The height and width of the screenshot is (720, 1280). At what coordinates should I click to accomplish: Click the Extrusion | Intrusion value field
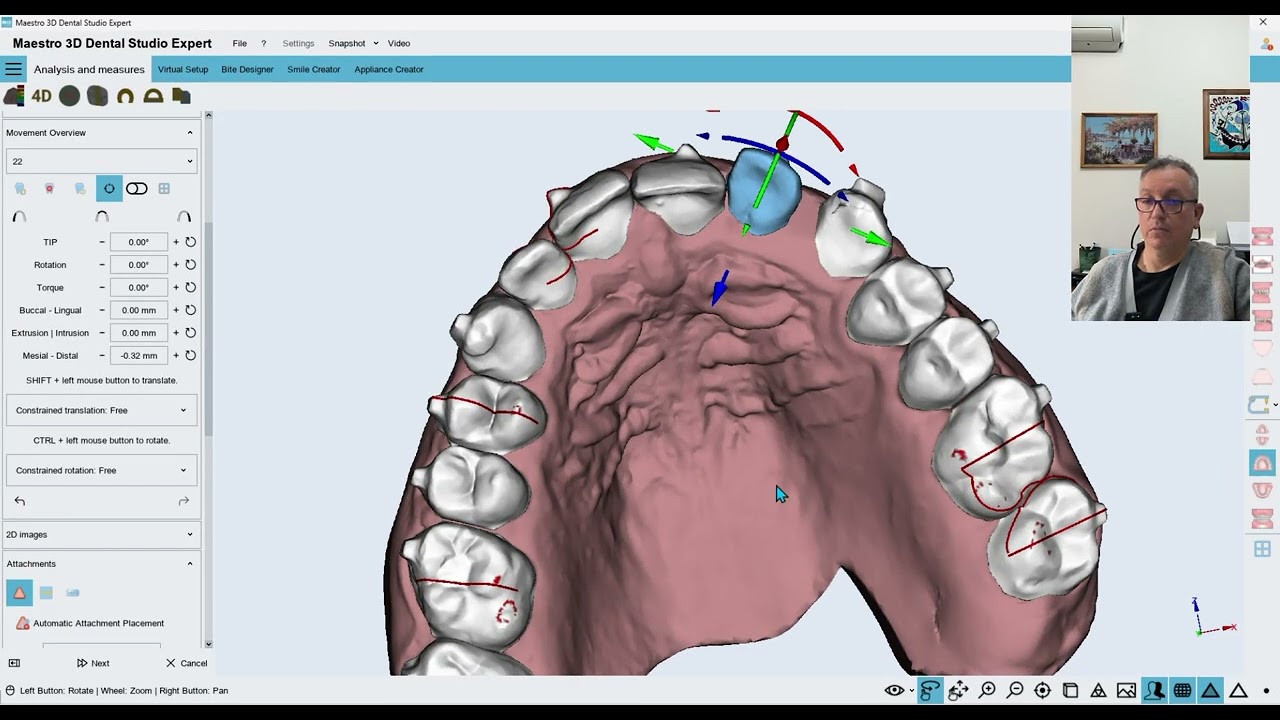pos(138,333)
